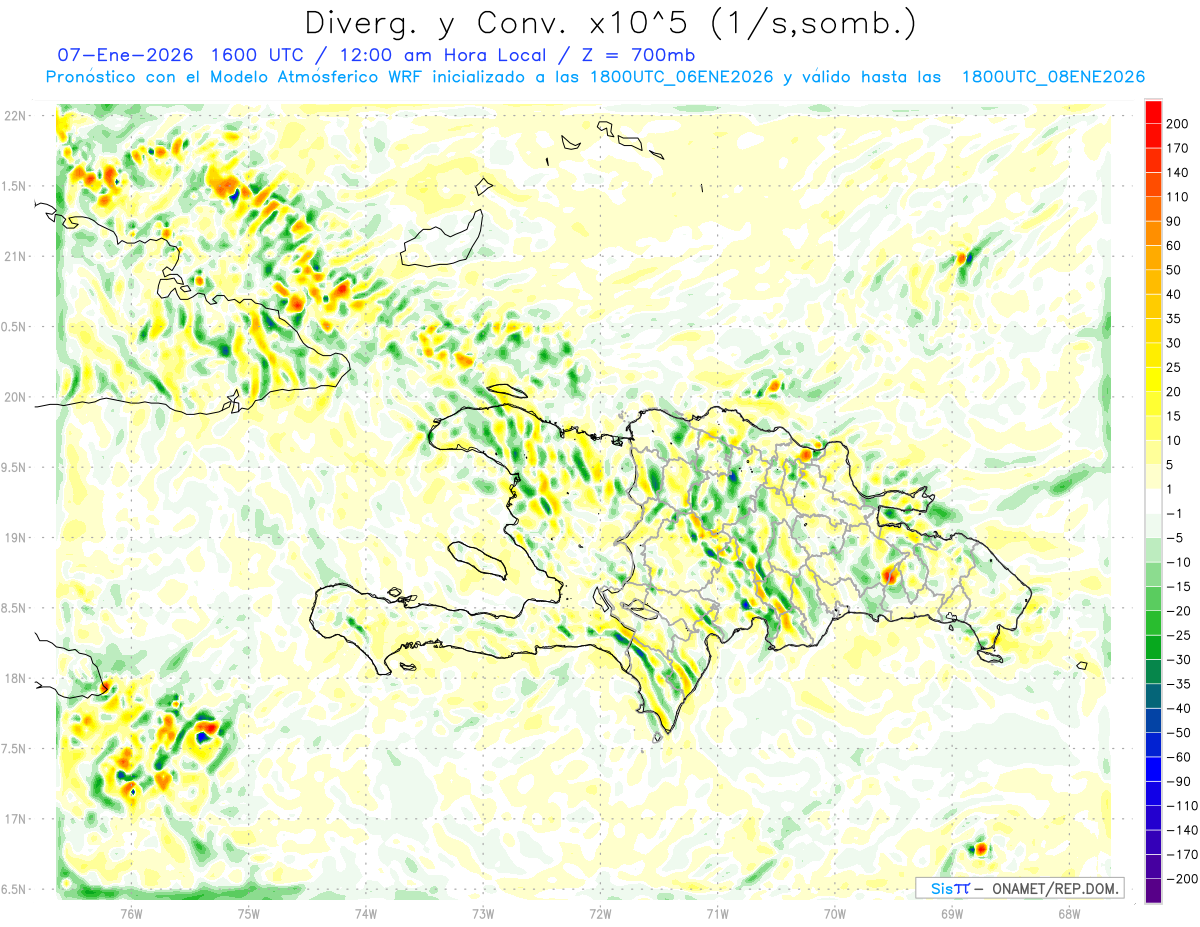Click the '18N' latitude axis label
The image size is (1200, 927).
16,678
